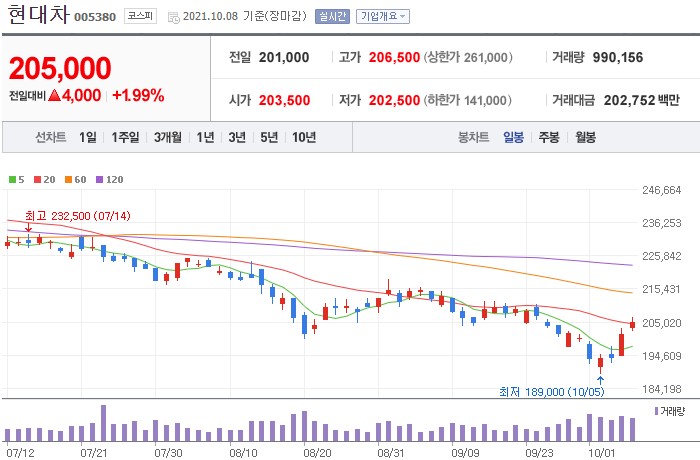The width and height of the screenshot is (700, 460).
Task: Click the 10/01 date axis label
Action: [x=601, y=453]
